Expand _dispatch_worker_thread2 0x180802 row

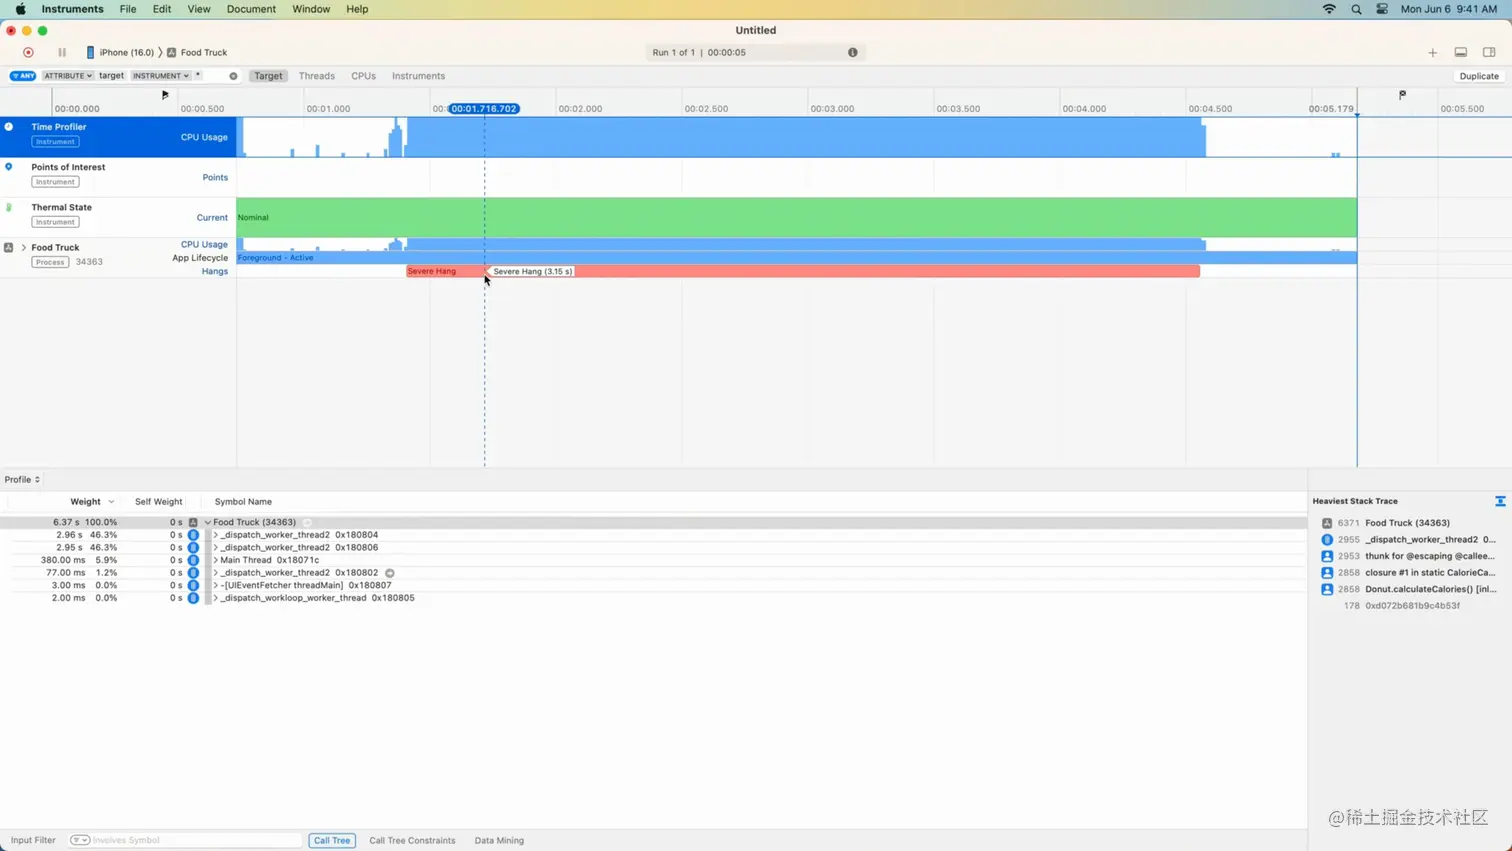(215, 573)
